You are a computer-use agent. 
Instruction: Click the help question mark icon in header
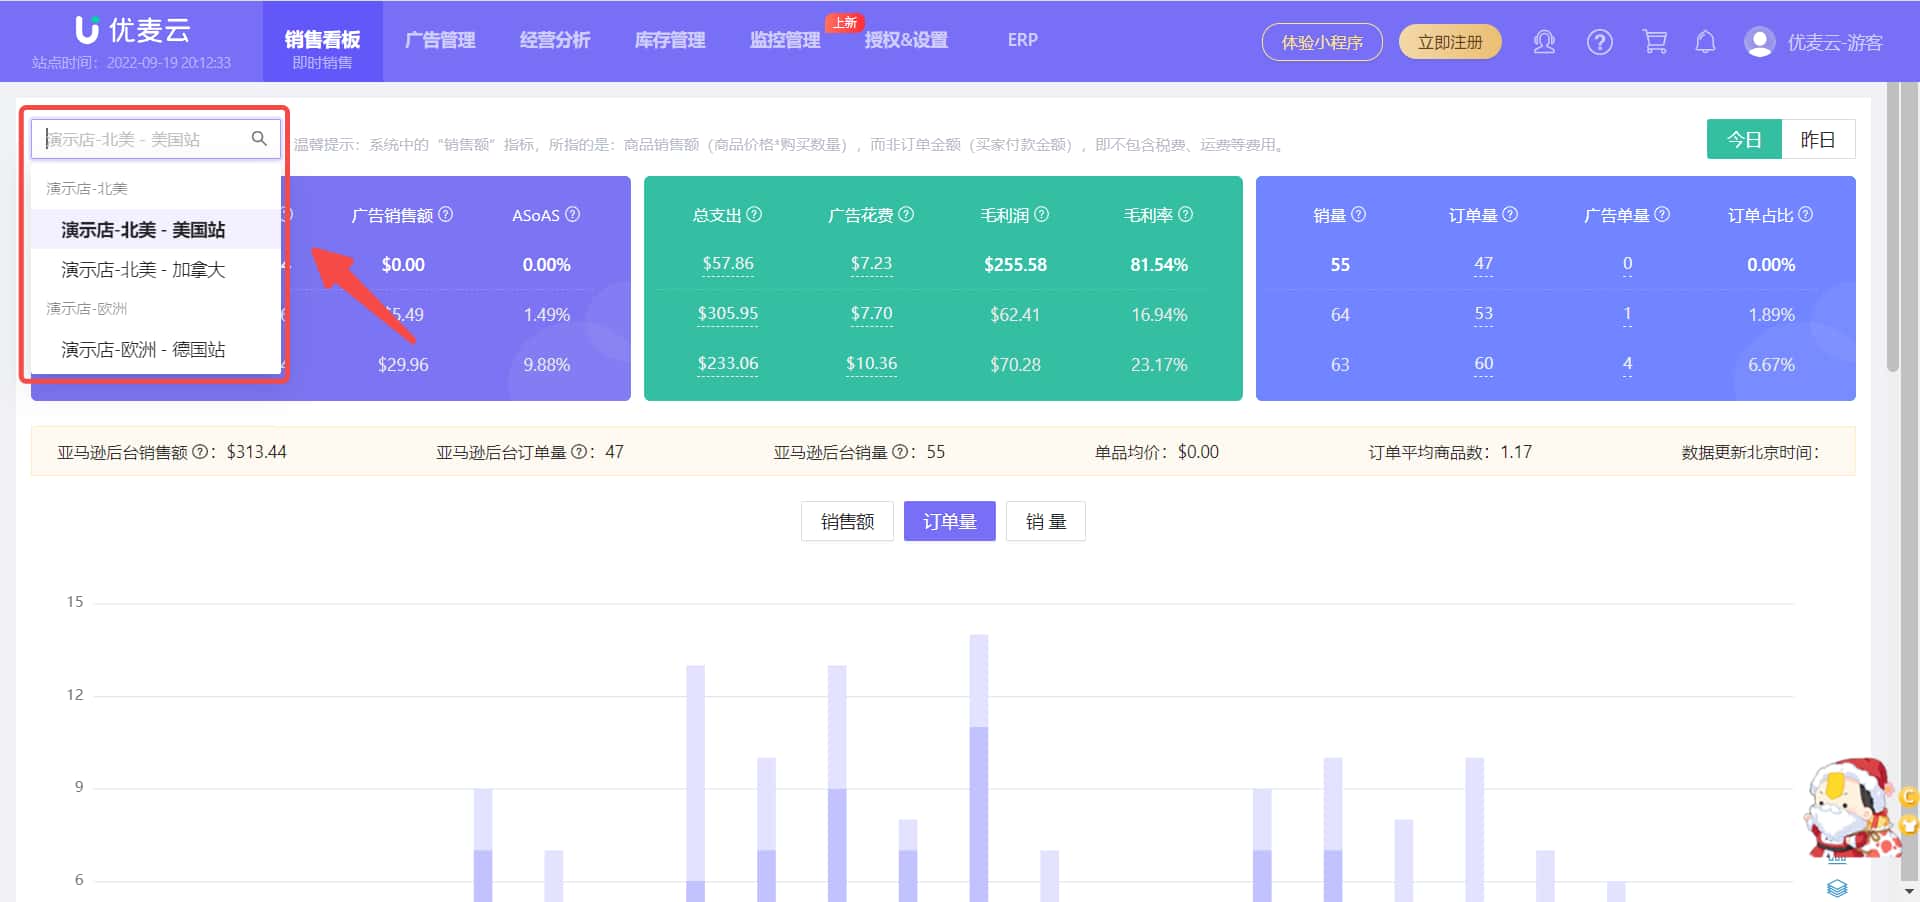(1600, 42)
